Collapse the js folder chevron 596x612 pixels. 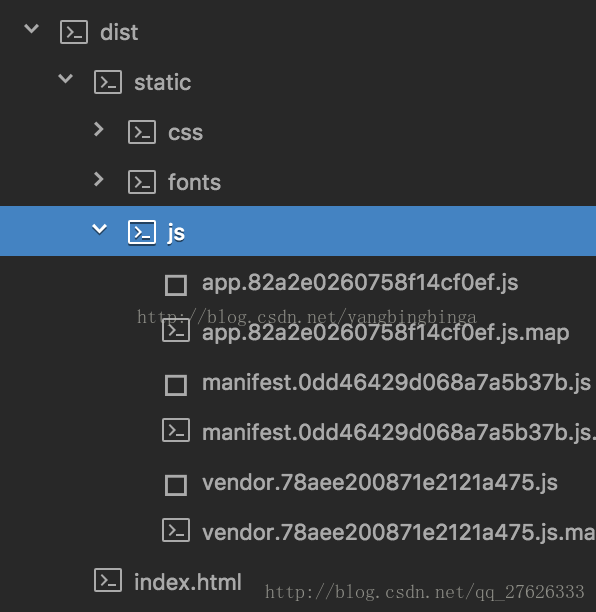[x=100, y=229]
